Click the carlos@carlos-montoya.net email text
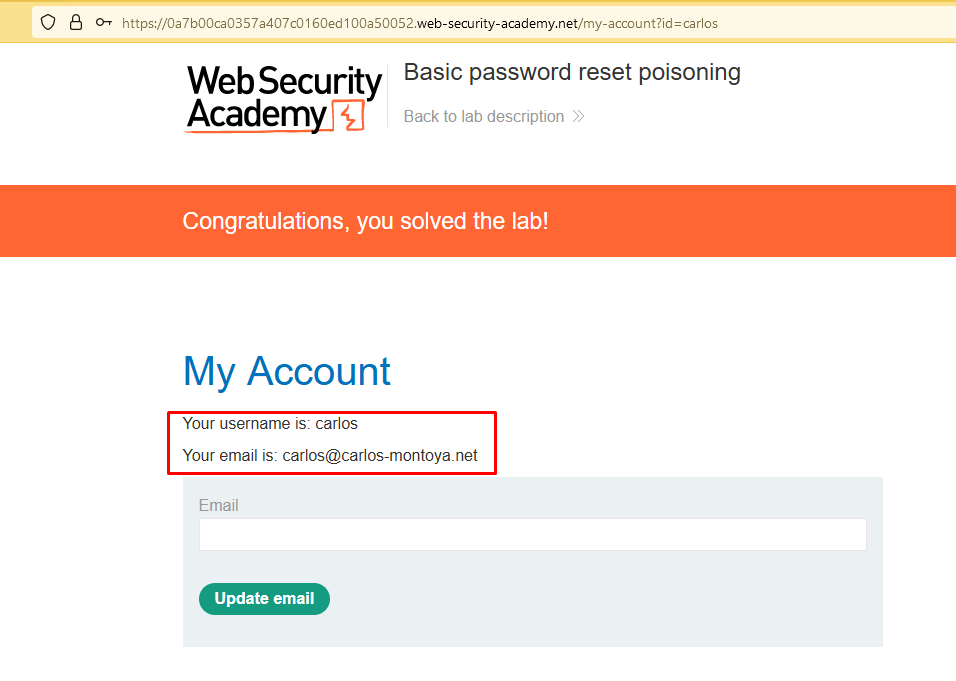 380,456
